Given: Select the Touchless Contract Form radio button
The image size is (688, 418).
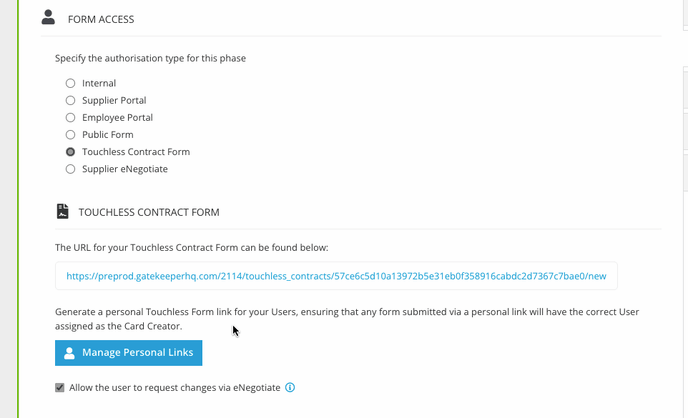Looking at the screenshot, I should [70, 151].
